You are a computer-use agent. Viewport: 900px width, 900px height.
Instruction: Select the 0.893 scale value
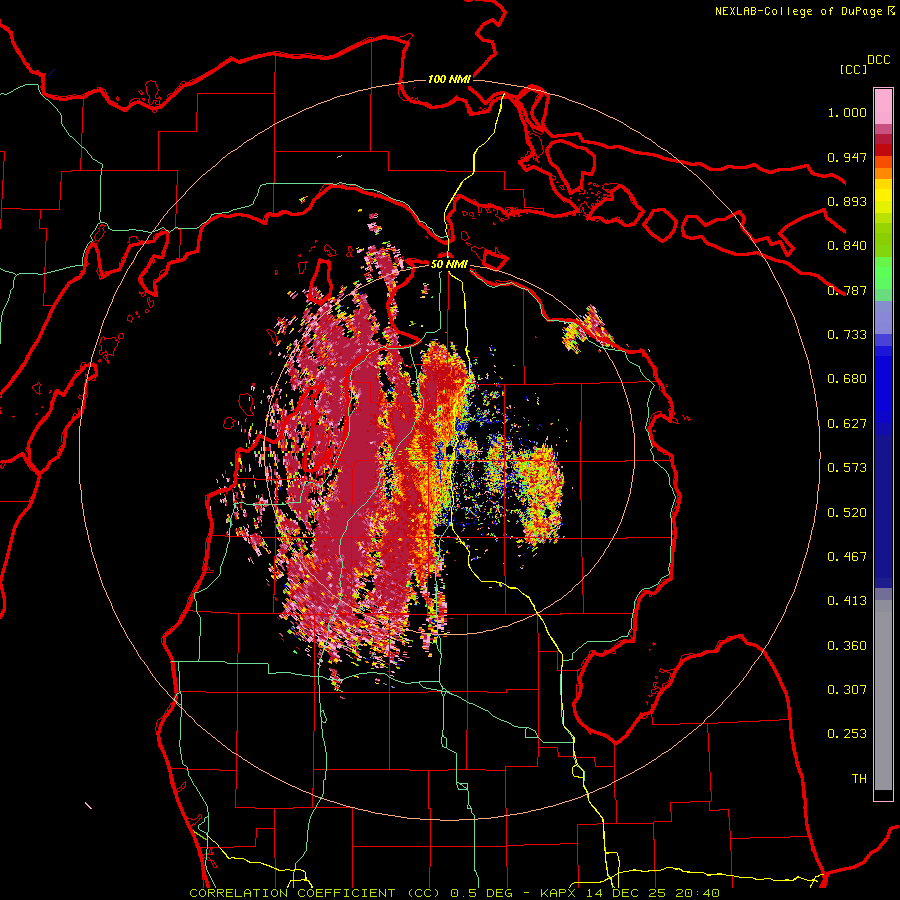847,201
